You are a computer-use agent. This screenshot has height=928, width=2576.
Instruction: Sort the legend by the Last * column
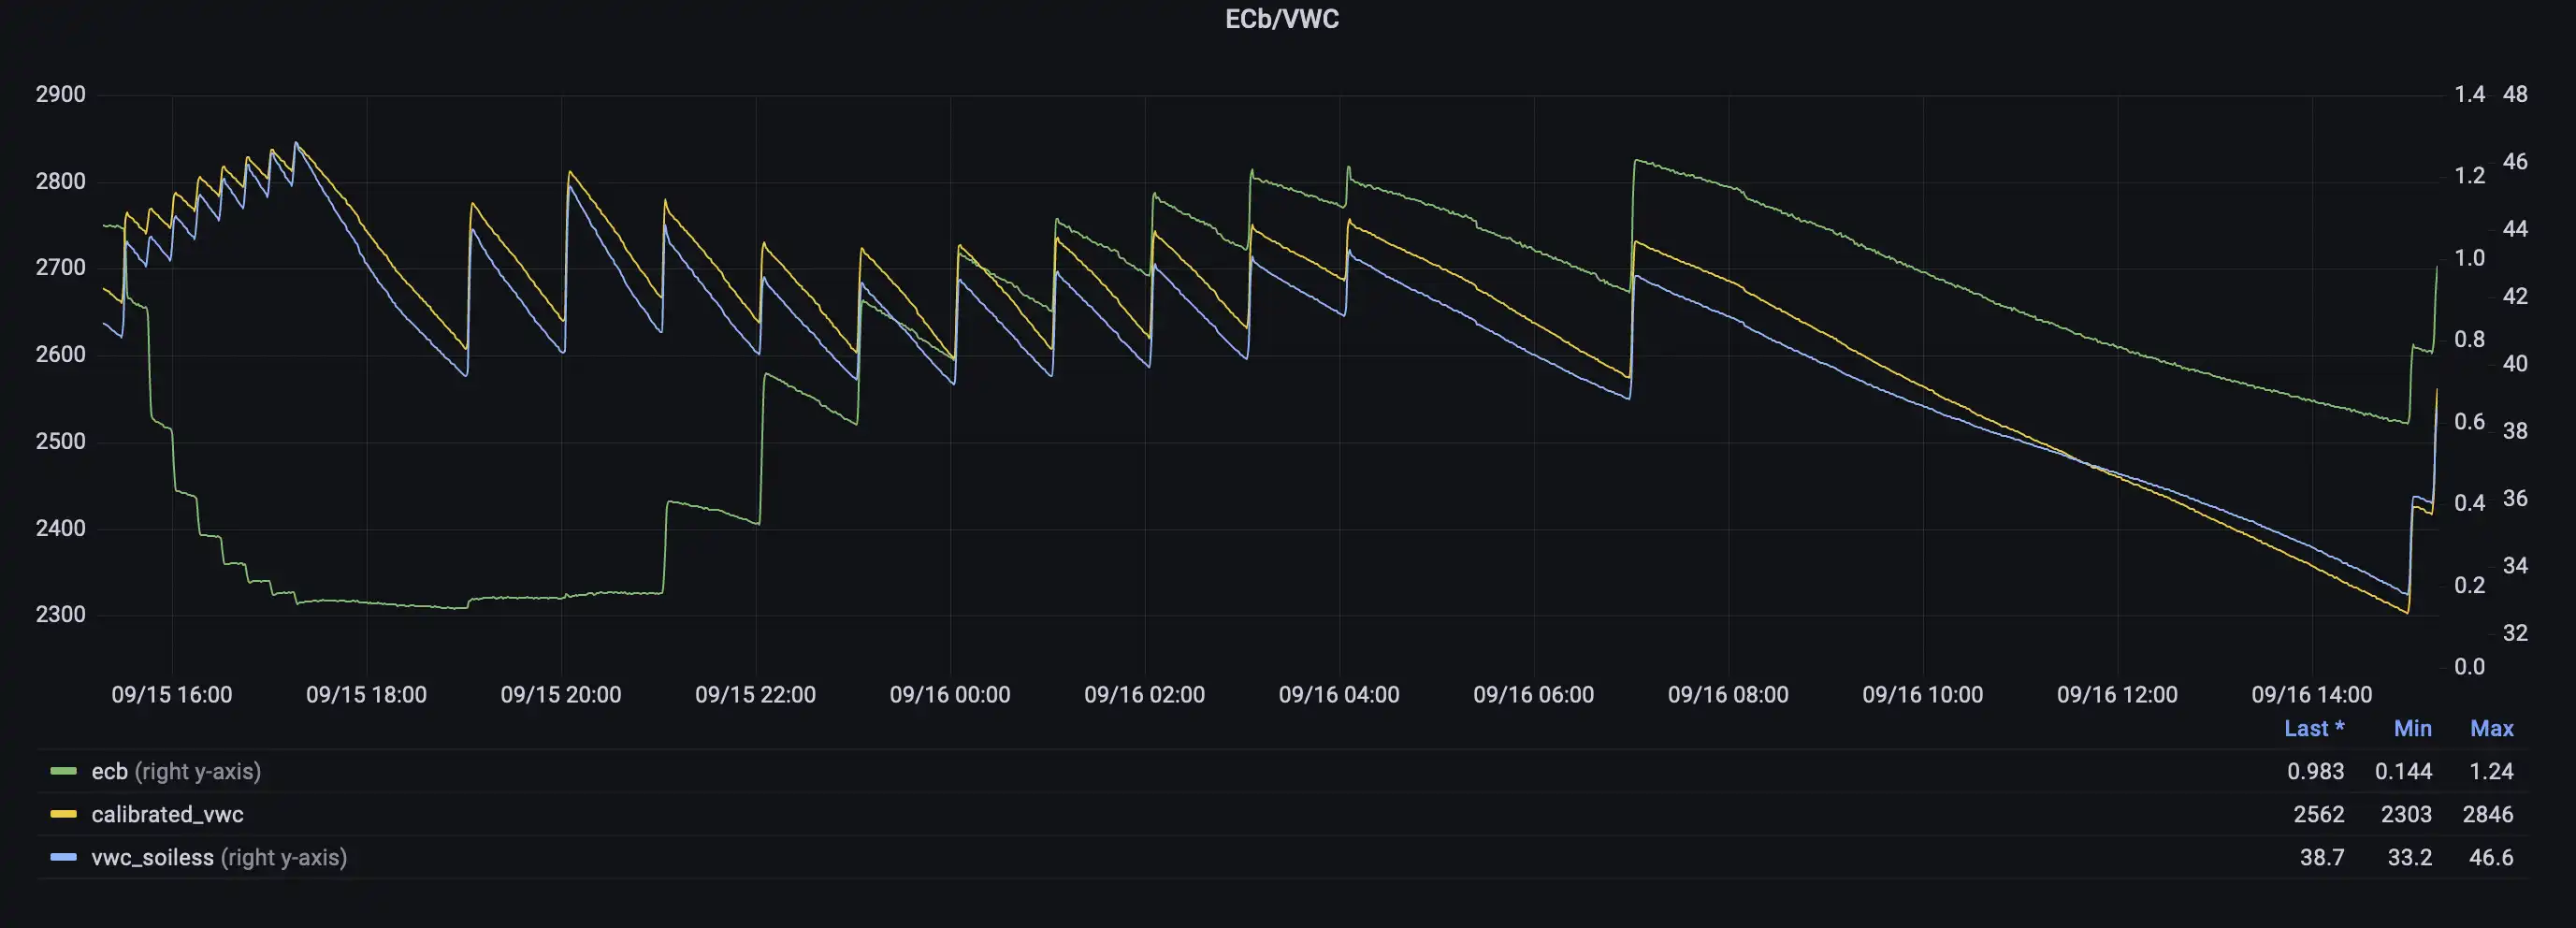2316,728
